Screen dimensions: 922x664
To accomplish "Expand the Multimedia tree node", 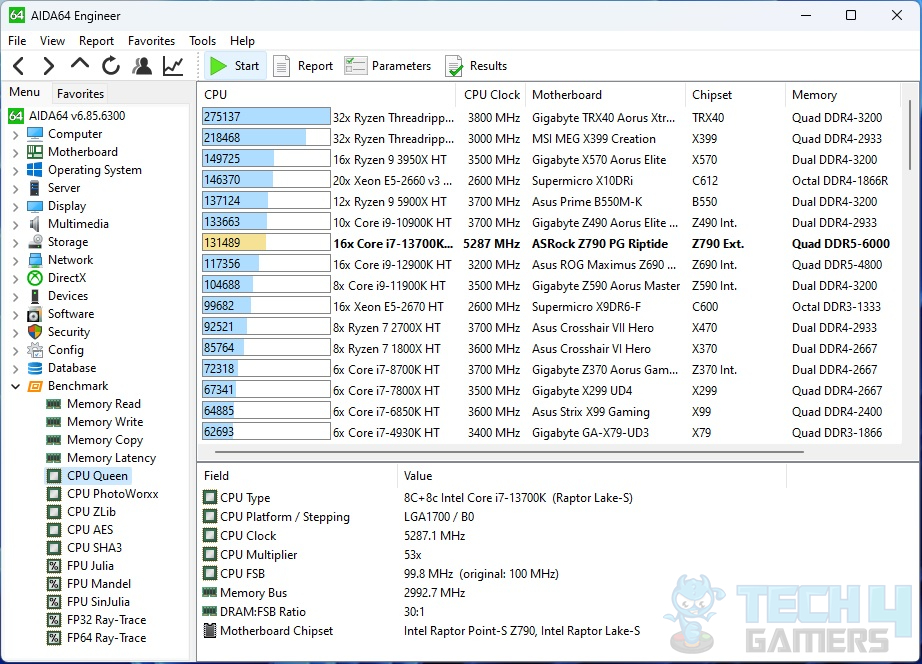I will click(15, 224).
